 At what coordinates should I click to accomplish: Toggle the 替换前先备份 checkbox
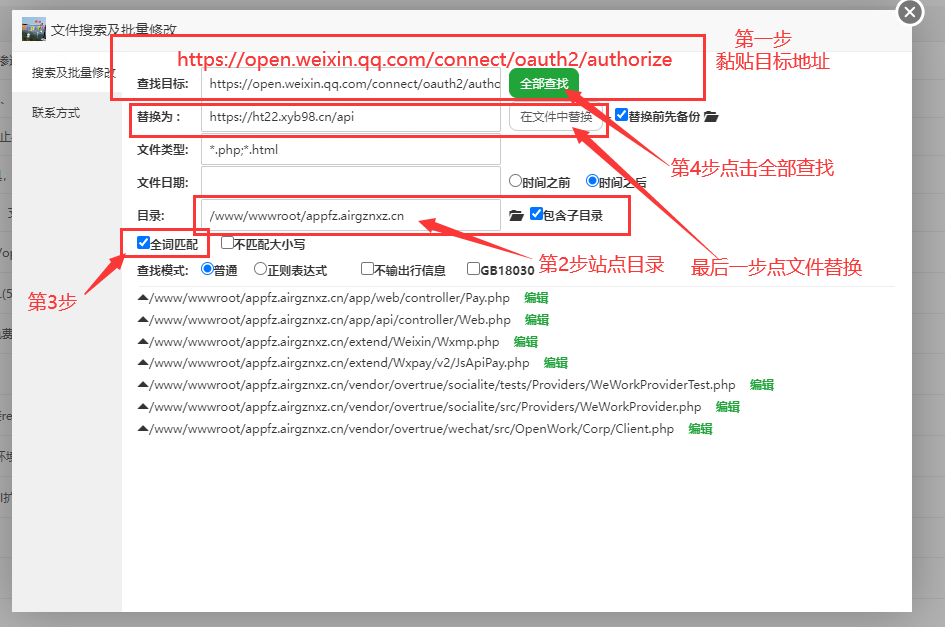click(x=621, y=115)
